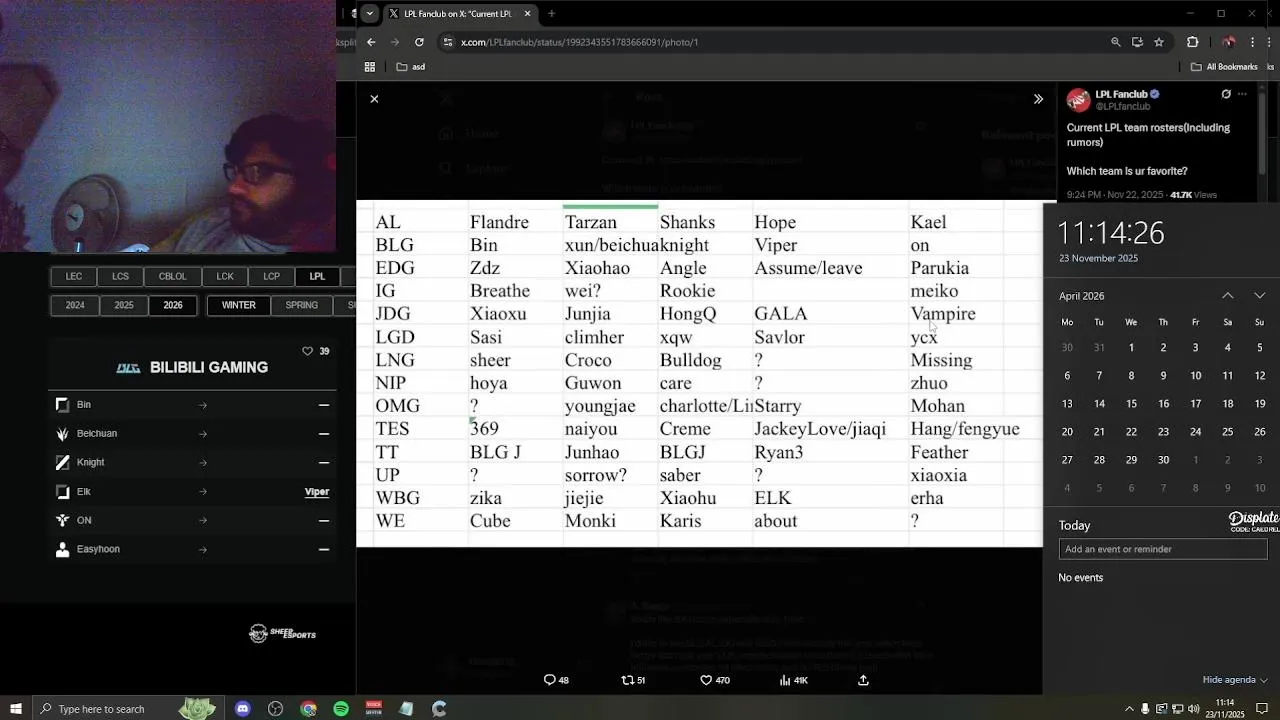The image size is (1280, 720).
Task: Open the Windows notification center
Action: (1262, 709)
